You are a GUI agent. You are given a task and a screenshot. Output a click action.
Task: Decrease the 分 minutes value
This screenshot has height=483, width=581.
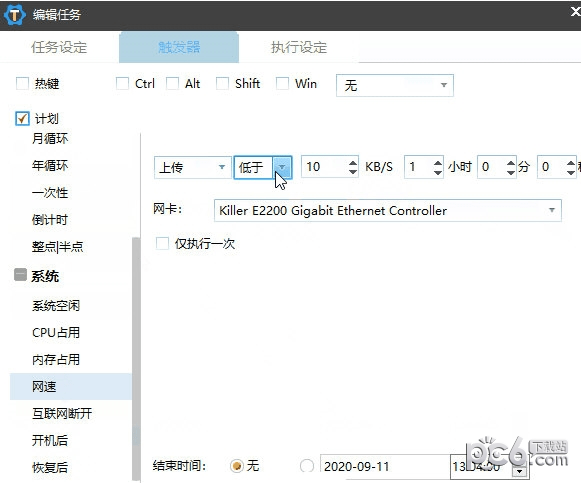click(511, 172)
